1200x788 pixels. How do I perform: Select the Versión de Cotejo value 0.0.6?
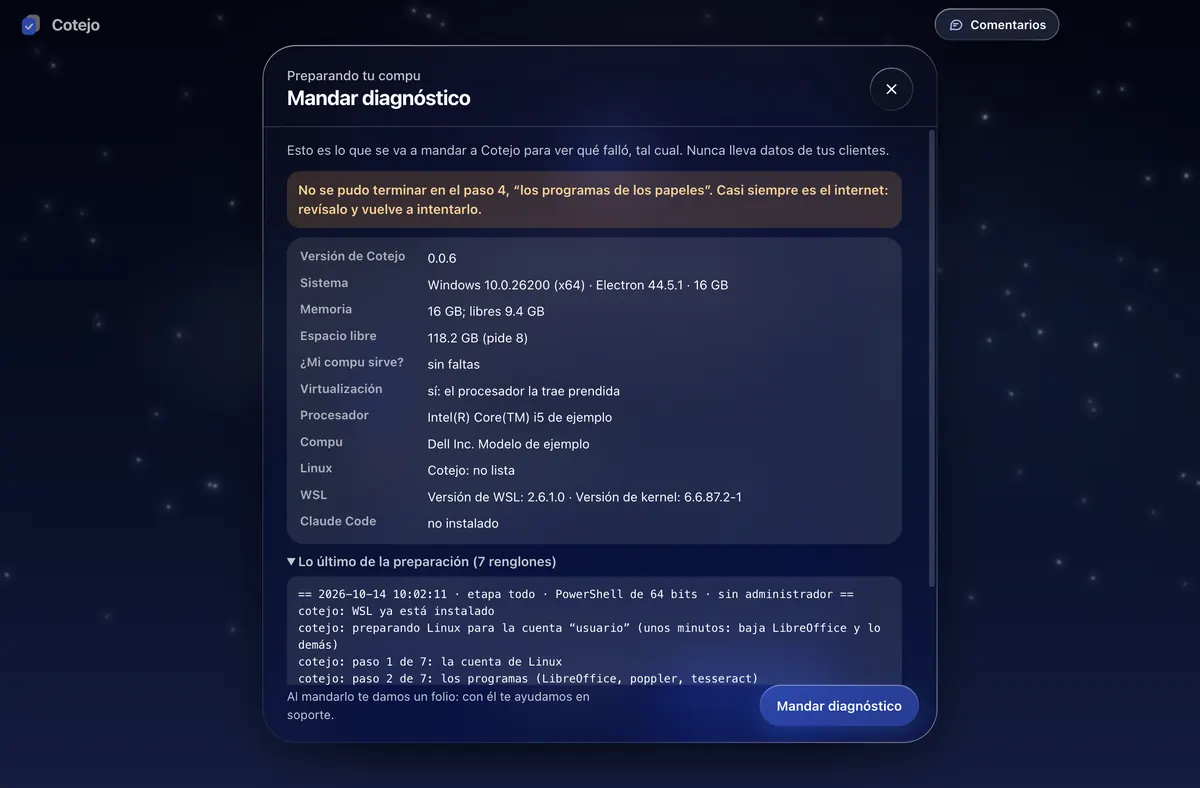442,258
